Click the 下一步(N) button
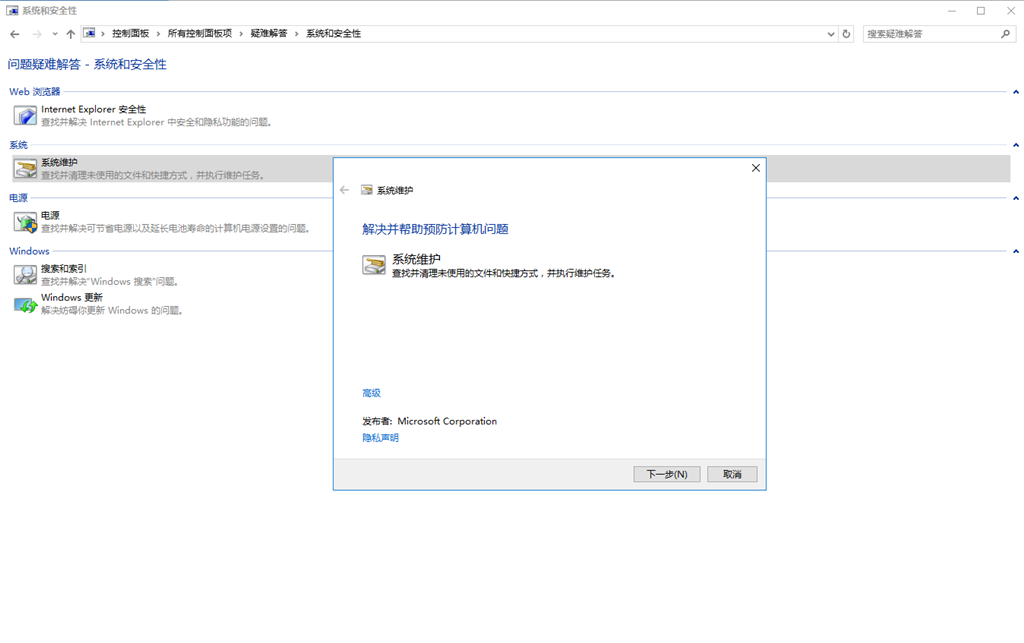 [x=667, y=474]
